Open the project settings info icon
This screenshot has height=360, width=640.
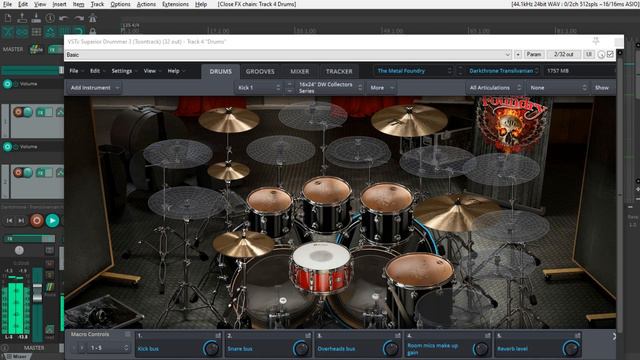click(50, 18)
